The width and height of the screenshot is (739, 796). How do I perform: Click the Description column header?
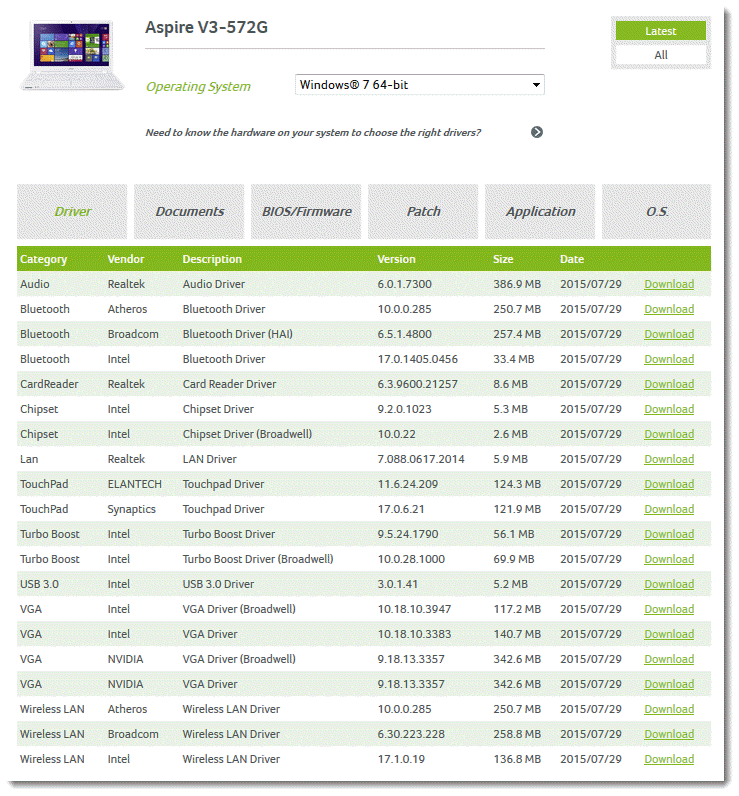pos(212,259)
